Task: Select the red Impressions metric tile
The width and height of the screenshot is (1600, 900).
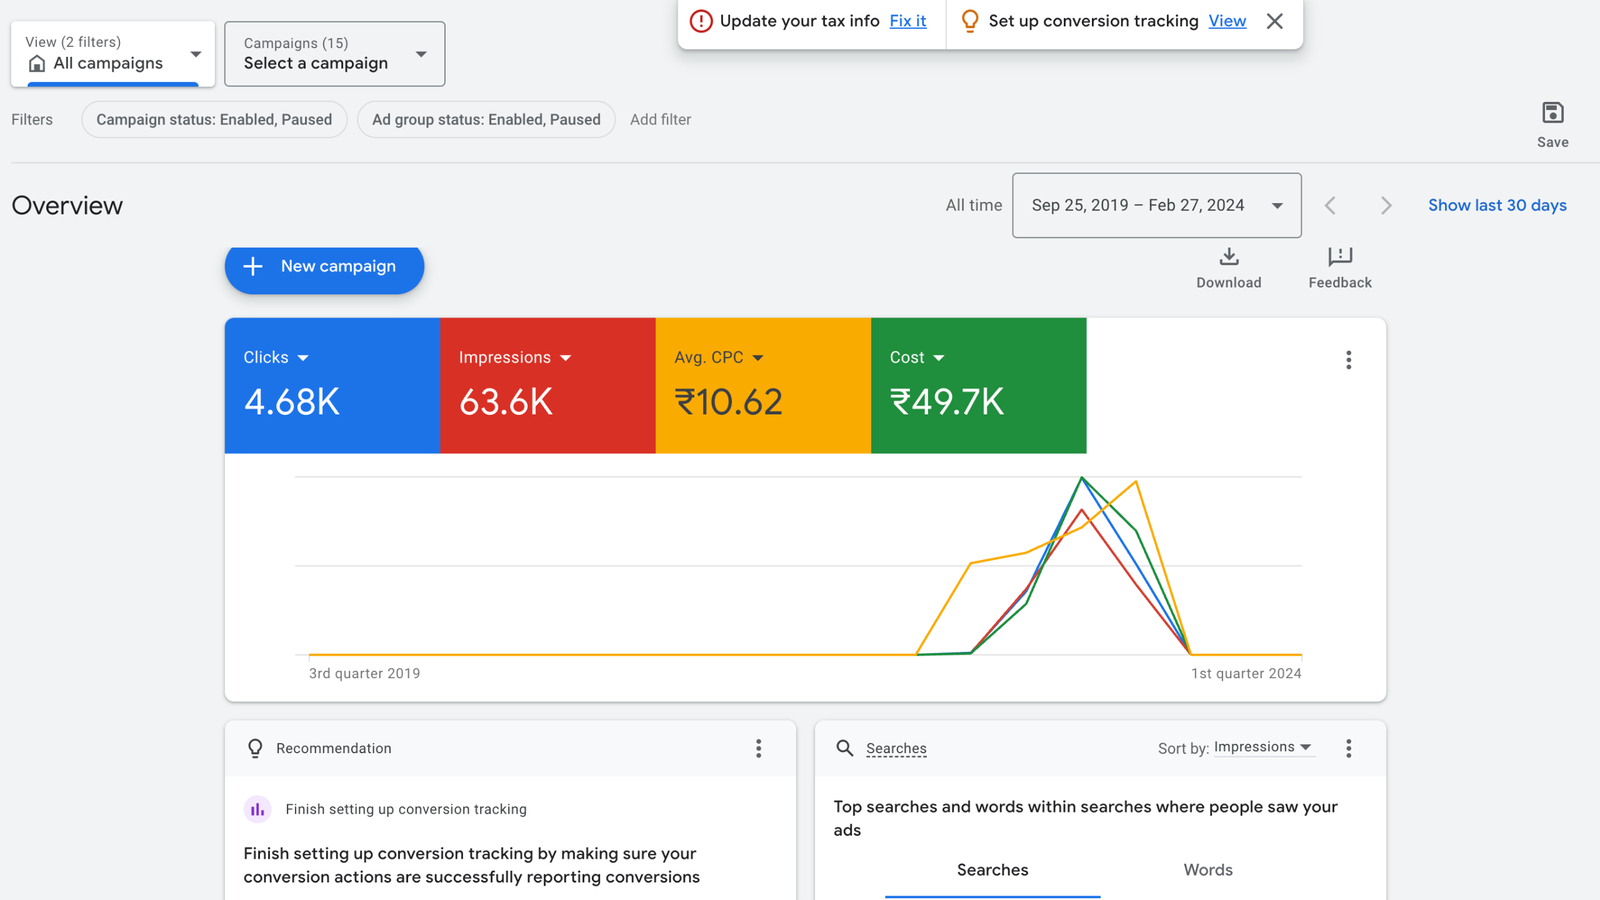Action: click(547, 385)
